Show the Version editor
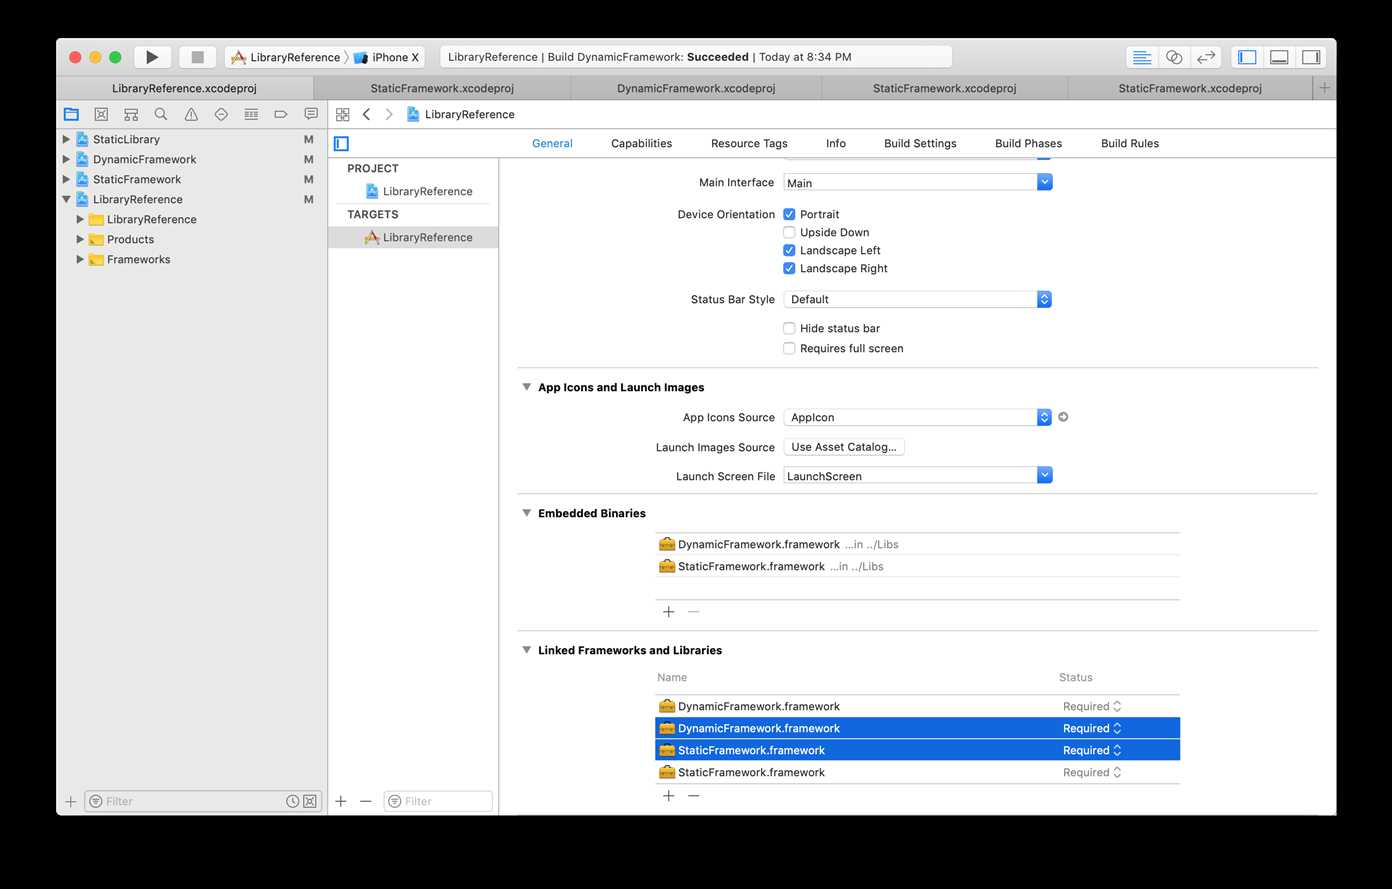Image resolution: width=1392 pixels, height=889 pixels. click(x=1206, y=57)
